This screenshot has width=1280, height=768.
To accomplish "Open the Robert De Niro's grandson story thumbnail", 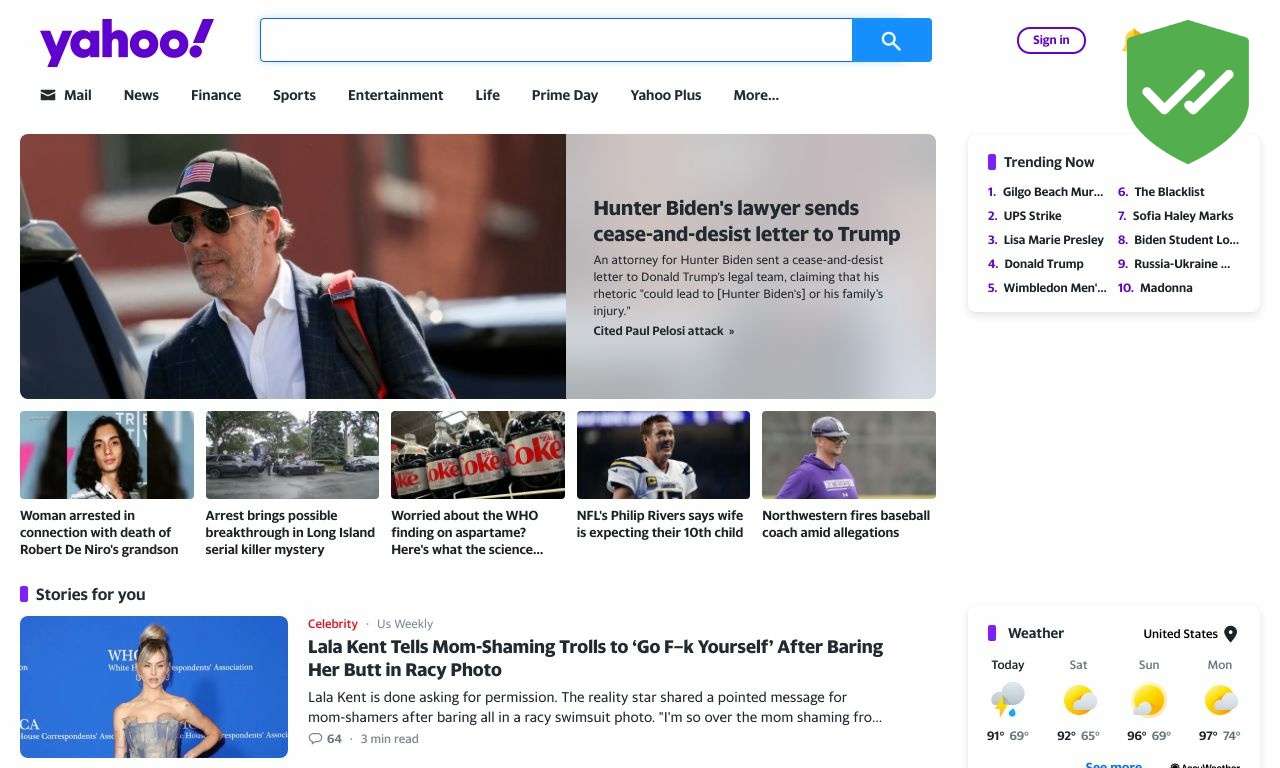I will point(107,455).
